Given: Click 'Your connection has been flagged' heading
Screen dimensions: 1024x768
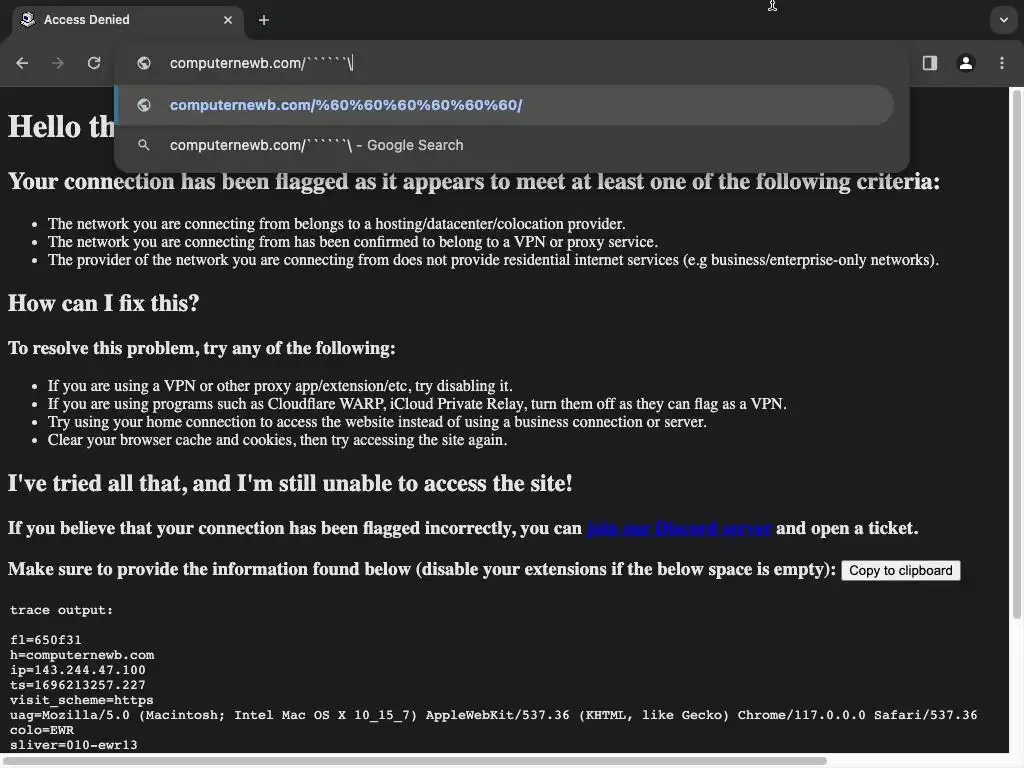Looking at the screenshot, I should [x=474, y=182].
